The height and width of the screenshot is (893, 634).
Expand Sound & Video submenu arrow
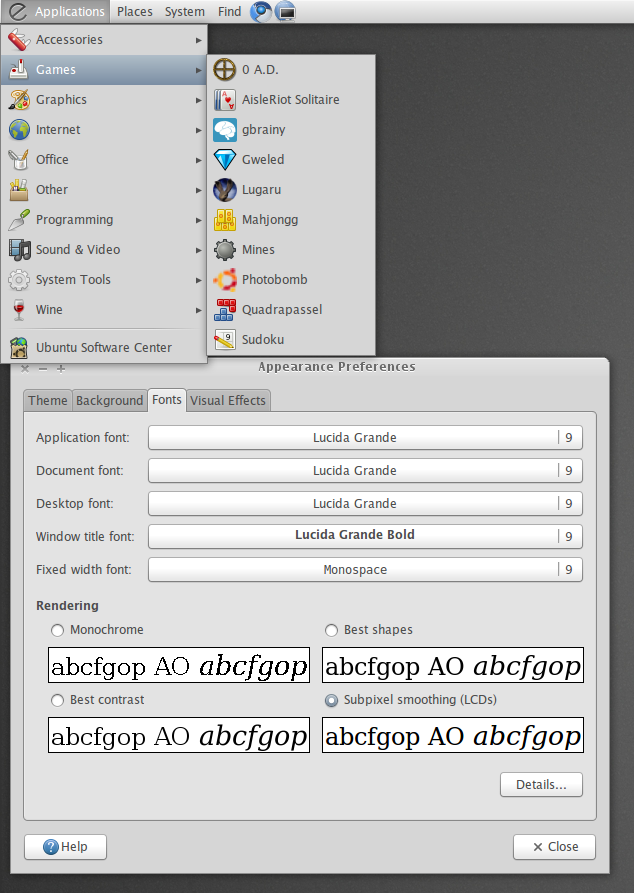tap(198, 249)
